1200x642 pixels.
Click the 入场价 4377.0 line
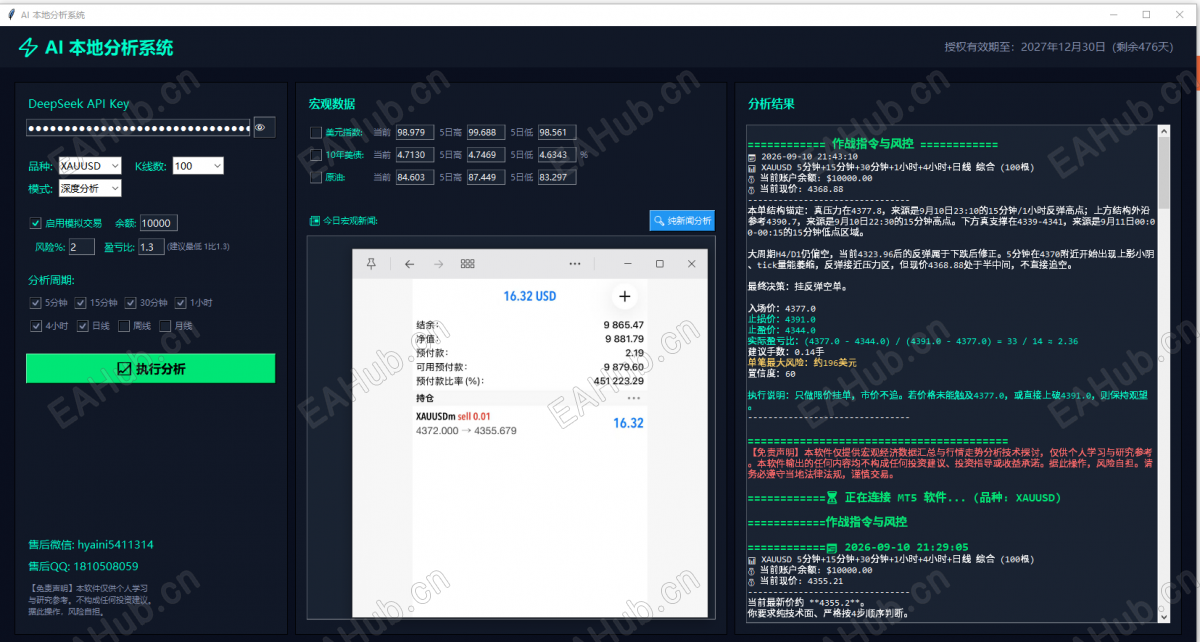[x=782, y=309]
